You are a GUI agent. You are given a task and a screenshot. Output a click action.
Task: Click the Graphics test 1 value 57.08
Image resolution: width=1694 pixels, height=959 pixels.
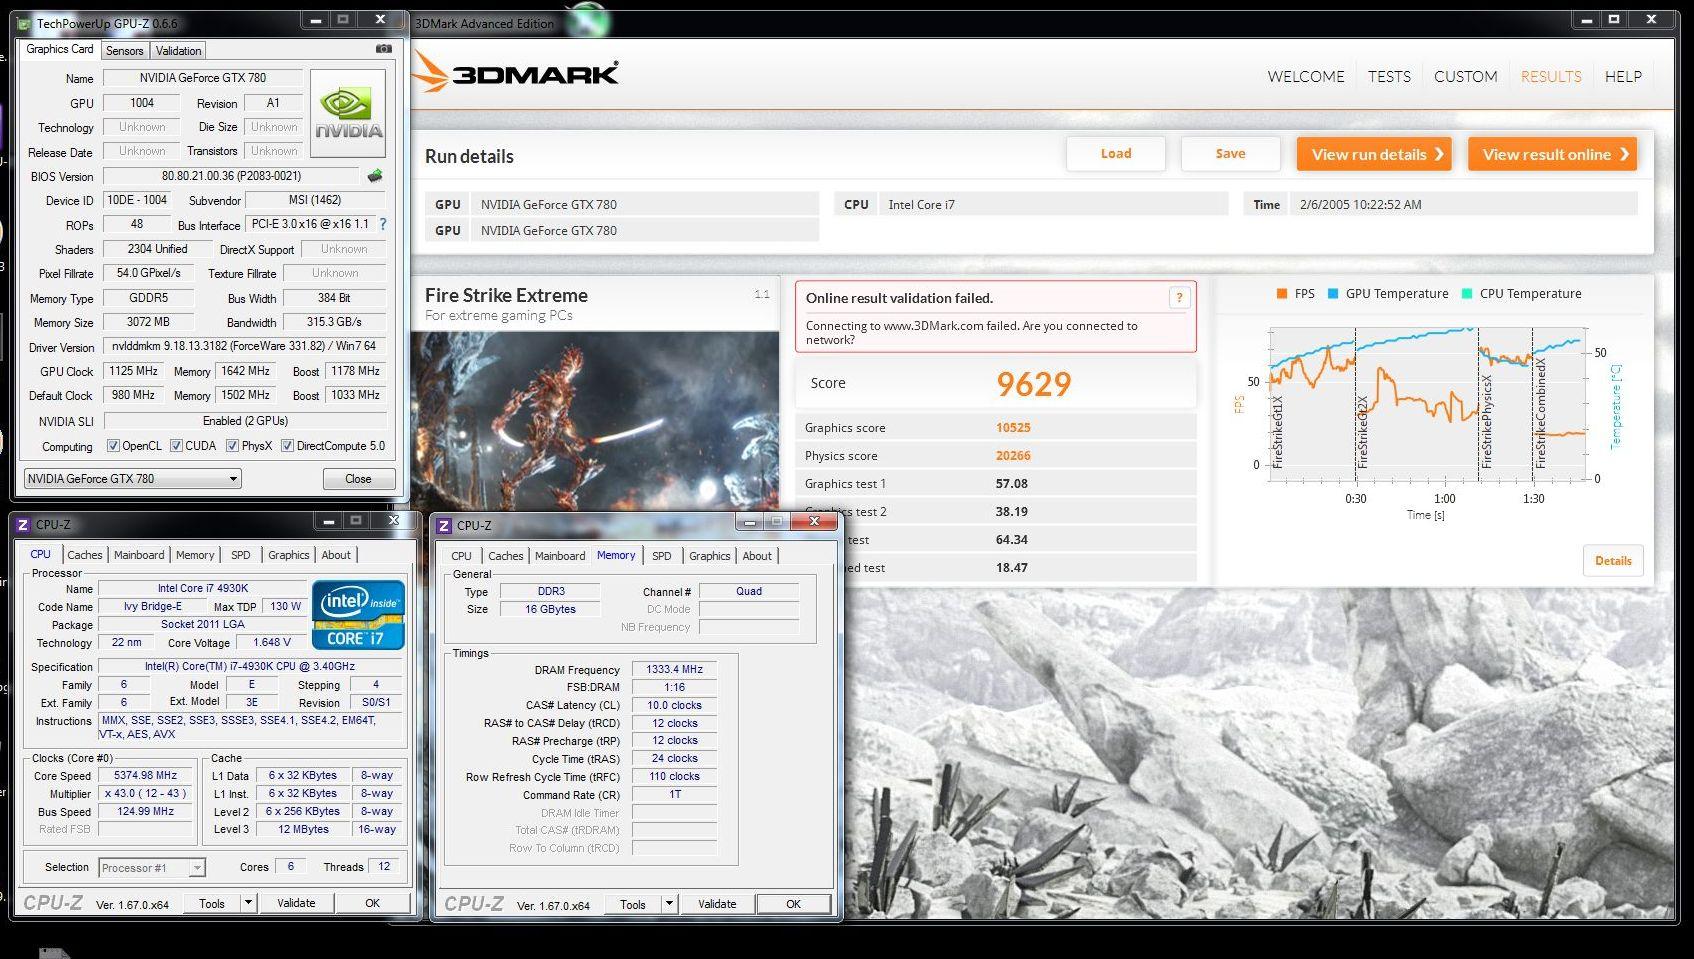point(1012,483)
